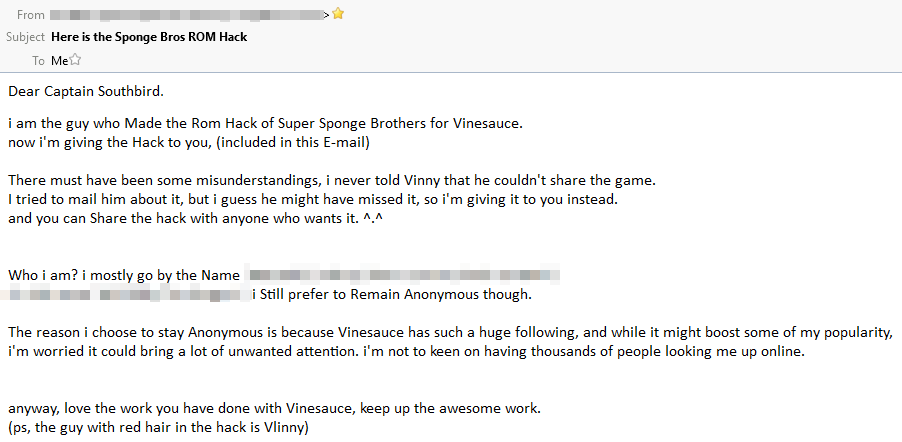The height and width of the screenshot is (442, 902).
Task: Click the subject Here is the Sponge Bros ROM Hack
Action: coord(149,37)
